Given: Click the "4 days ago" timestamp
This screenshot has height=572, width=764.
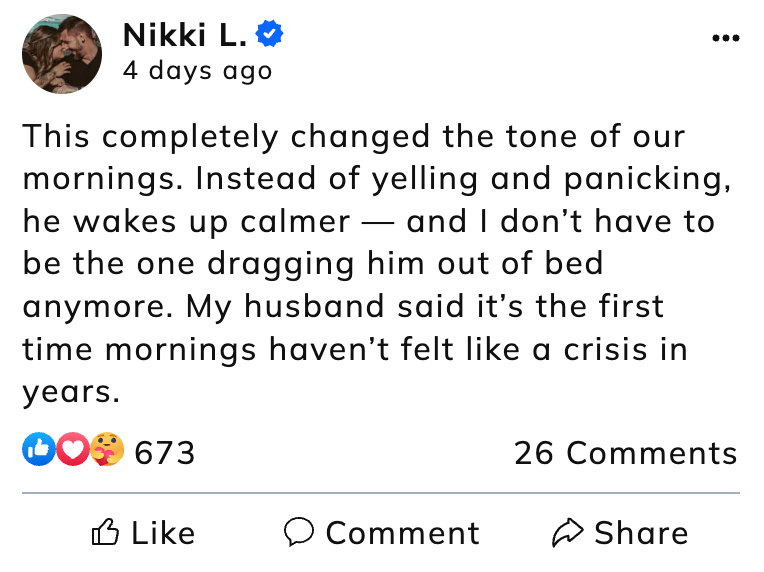Looking at the screenshot, I should (x=197, y=72).
